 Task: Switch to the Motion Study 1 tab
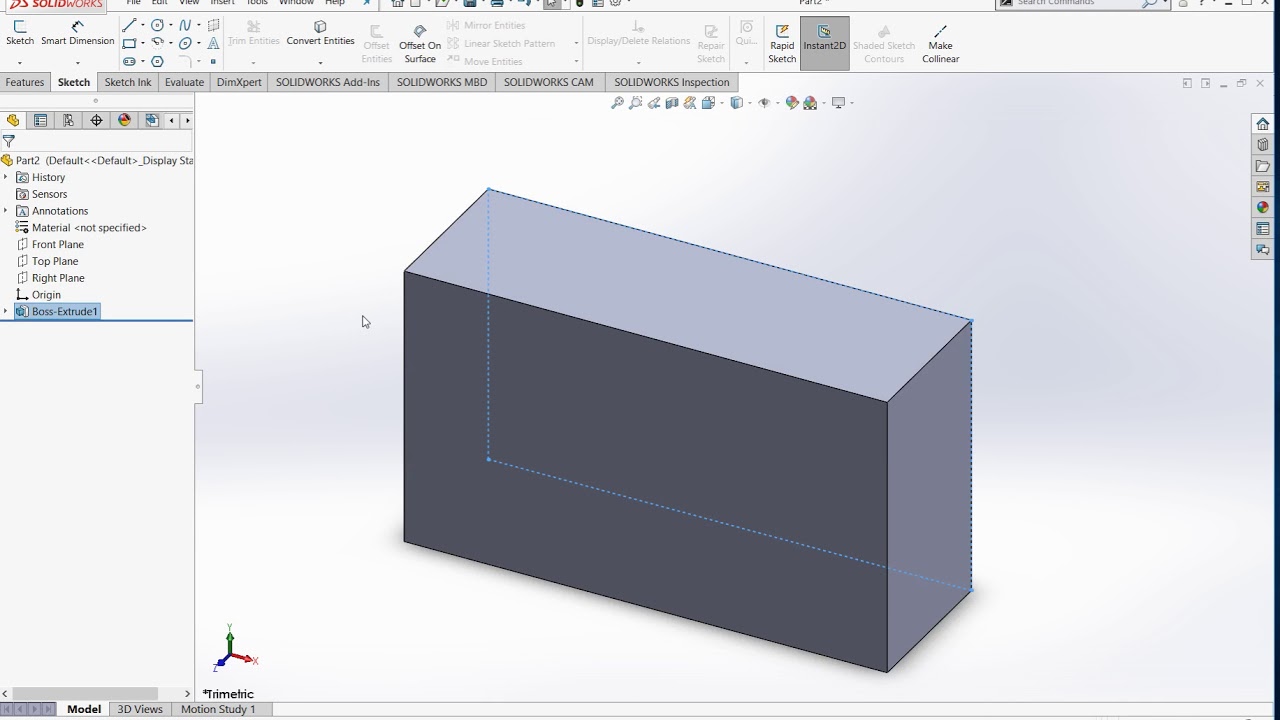218,709
